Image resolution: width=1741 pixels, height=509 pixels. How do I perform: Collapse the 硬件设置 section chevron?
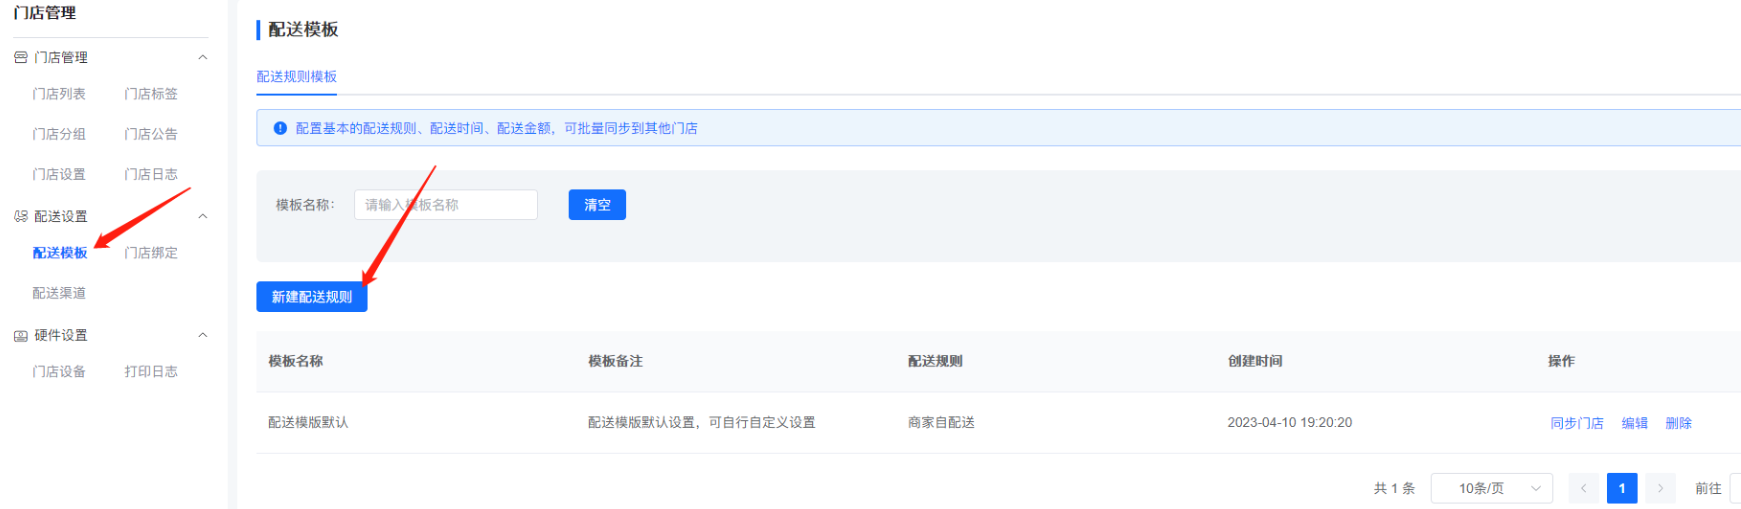coord(203,335)
